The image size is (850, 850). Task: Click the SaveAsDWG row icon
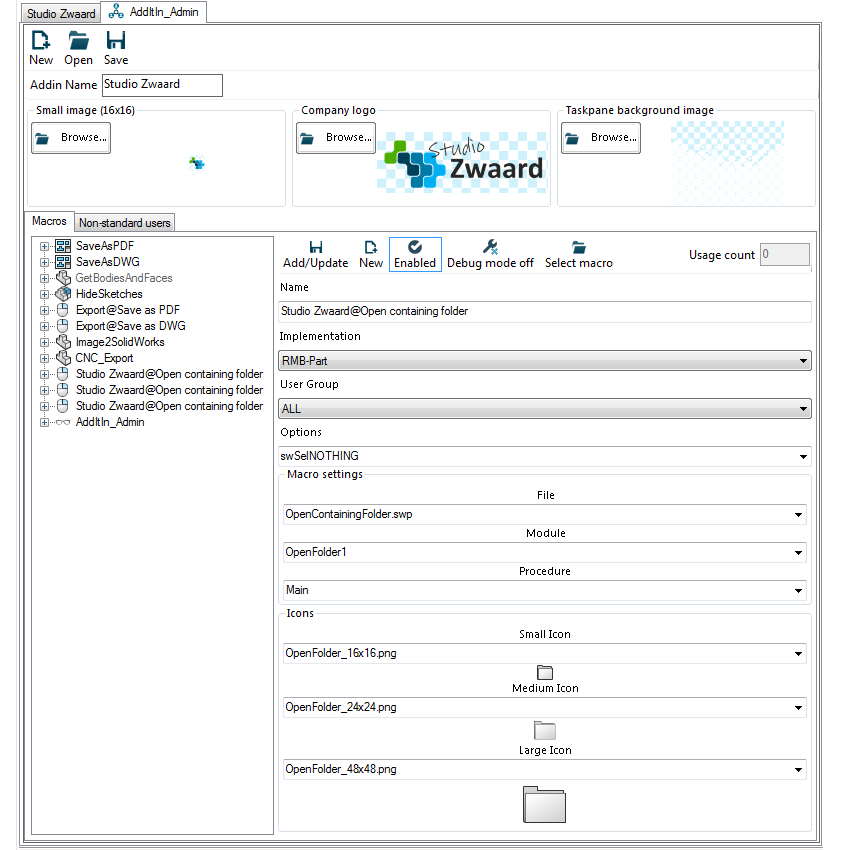pos(63,262)
